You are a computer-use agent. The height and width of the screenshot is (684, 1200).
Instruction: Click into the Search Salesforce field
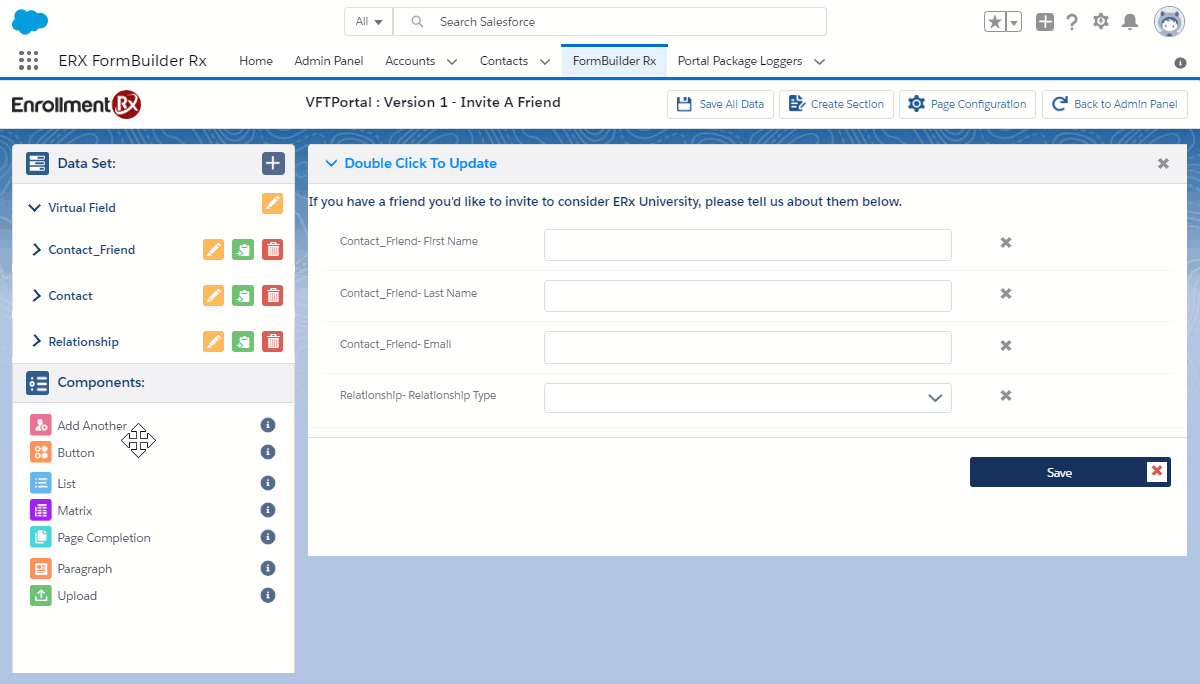(620, 21)
